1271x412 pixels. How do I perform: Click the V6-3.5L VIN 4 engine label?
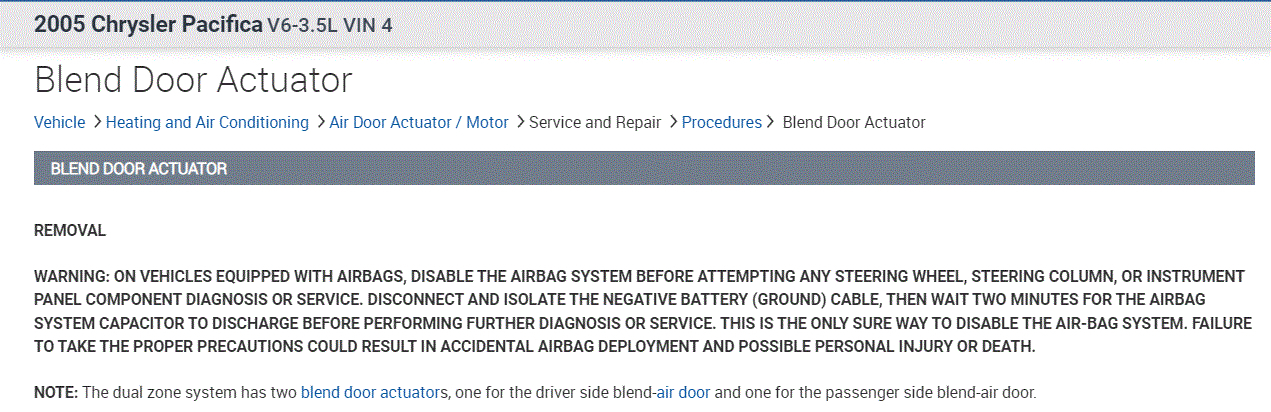point(330,25)
